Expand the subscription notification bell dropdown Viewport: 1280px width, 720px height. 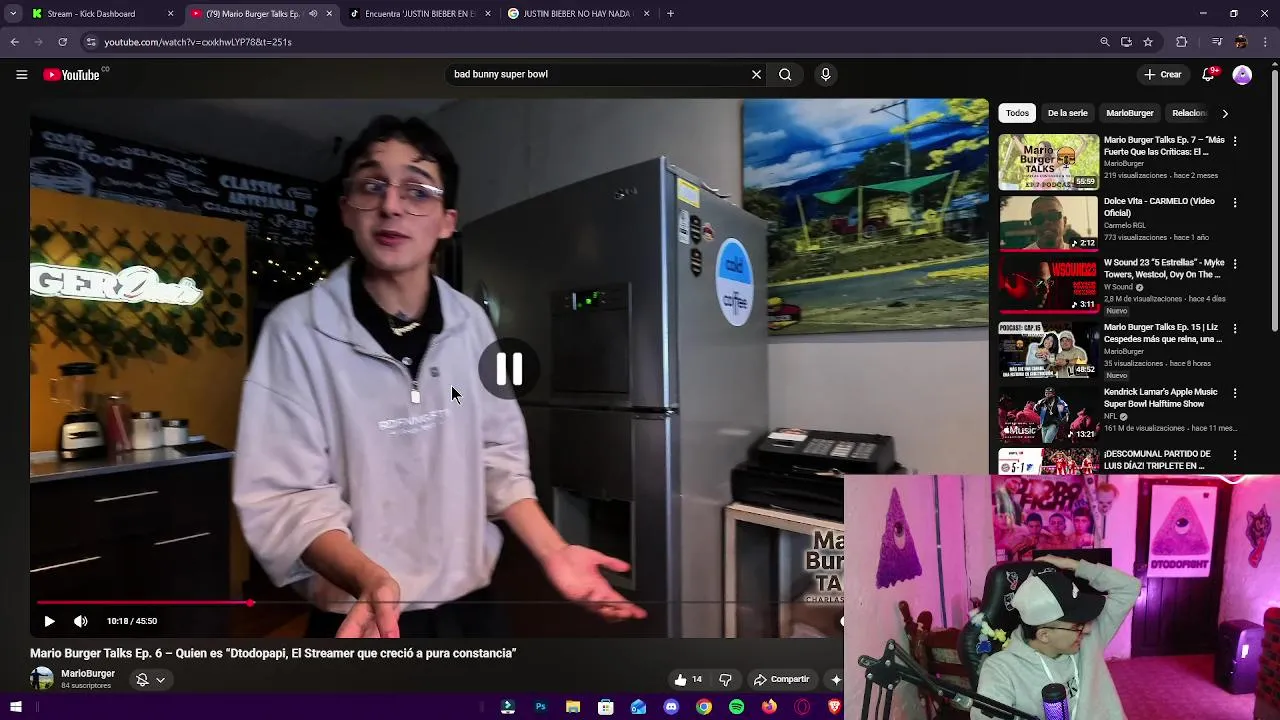click(x=150, y=679)
